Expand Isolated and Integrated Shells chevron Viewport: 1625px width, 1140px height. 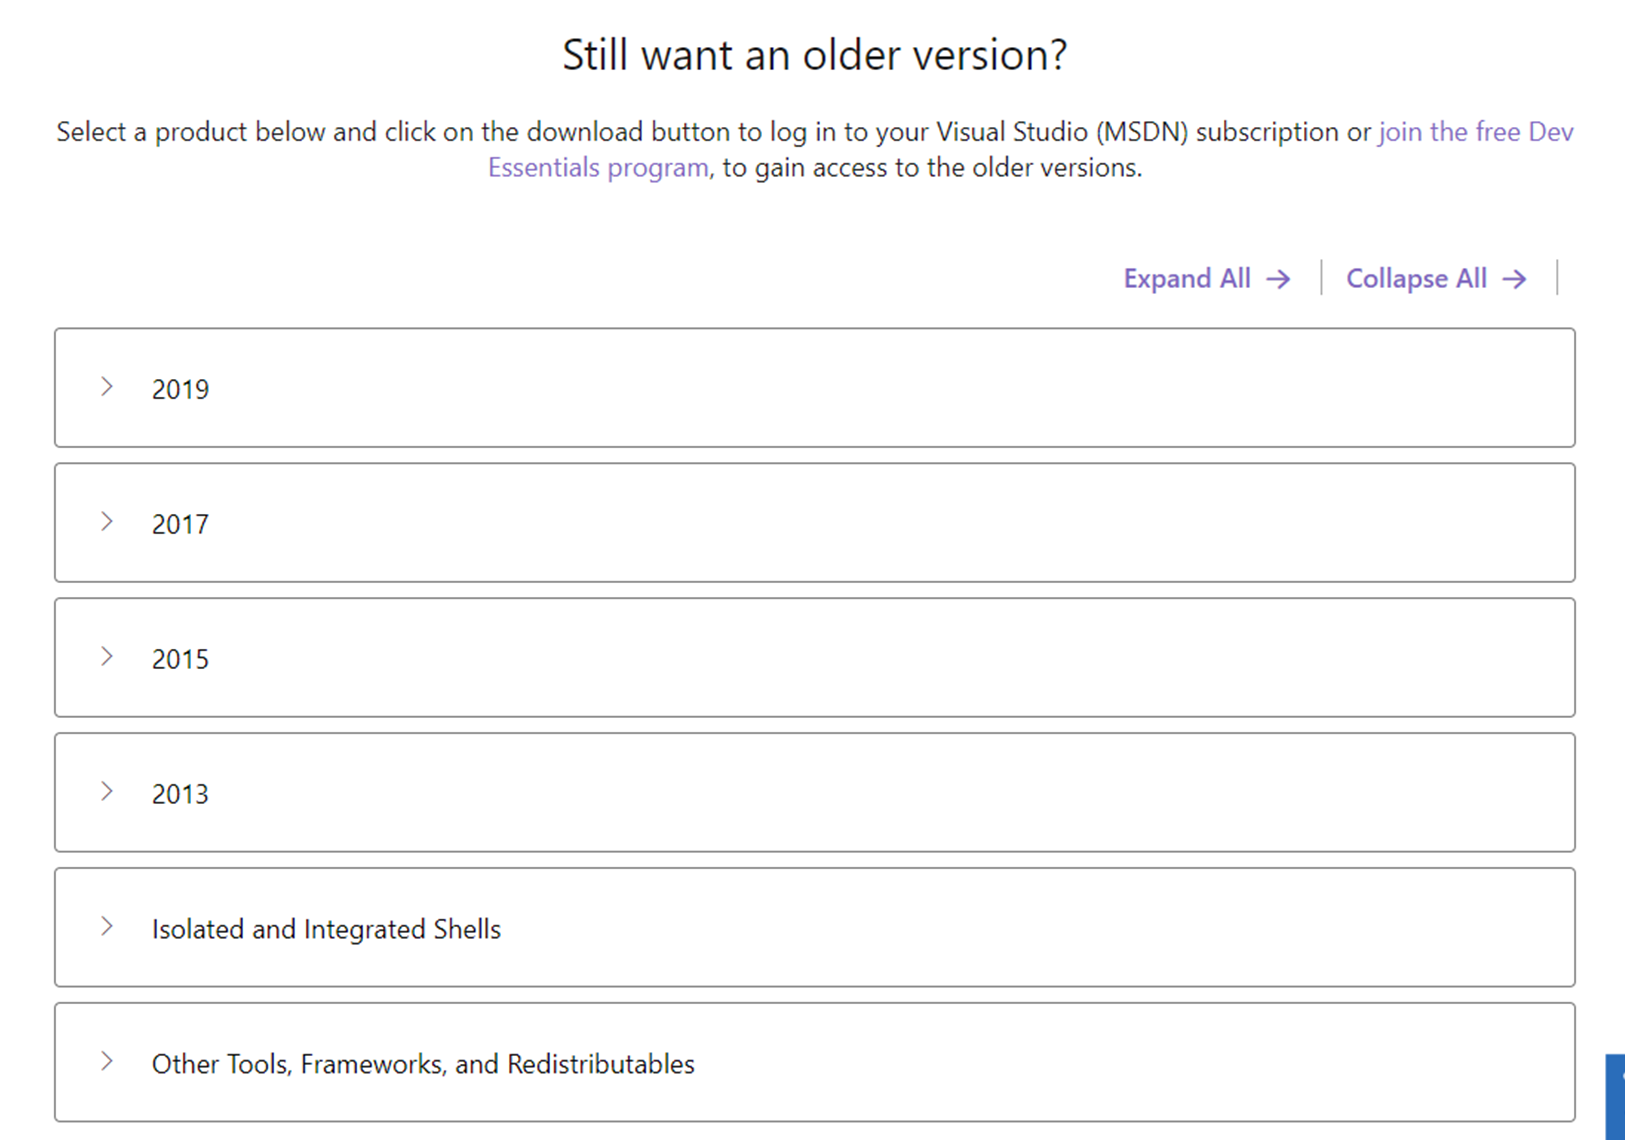(107, 927)
